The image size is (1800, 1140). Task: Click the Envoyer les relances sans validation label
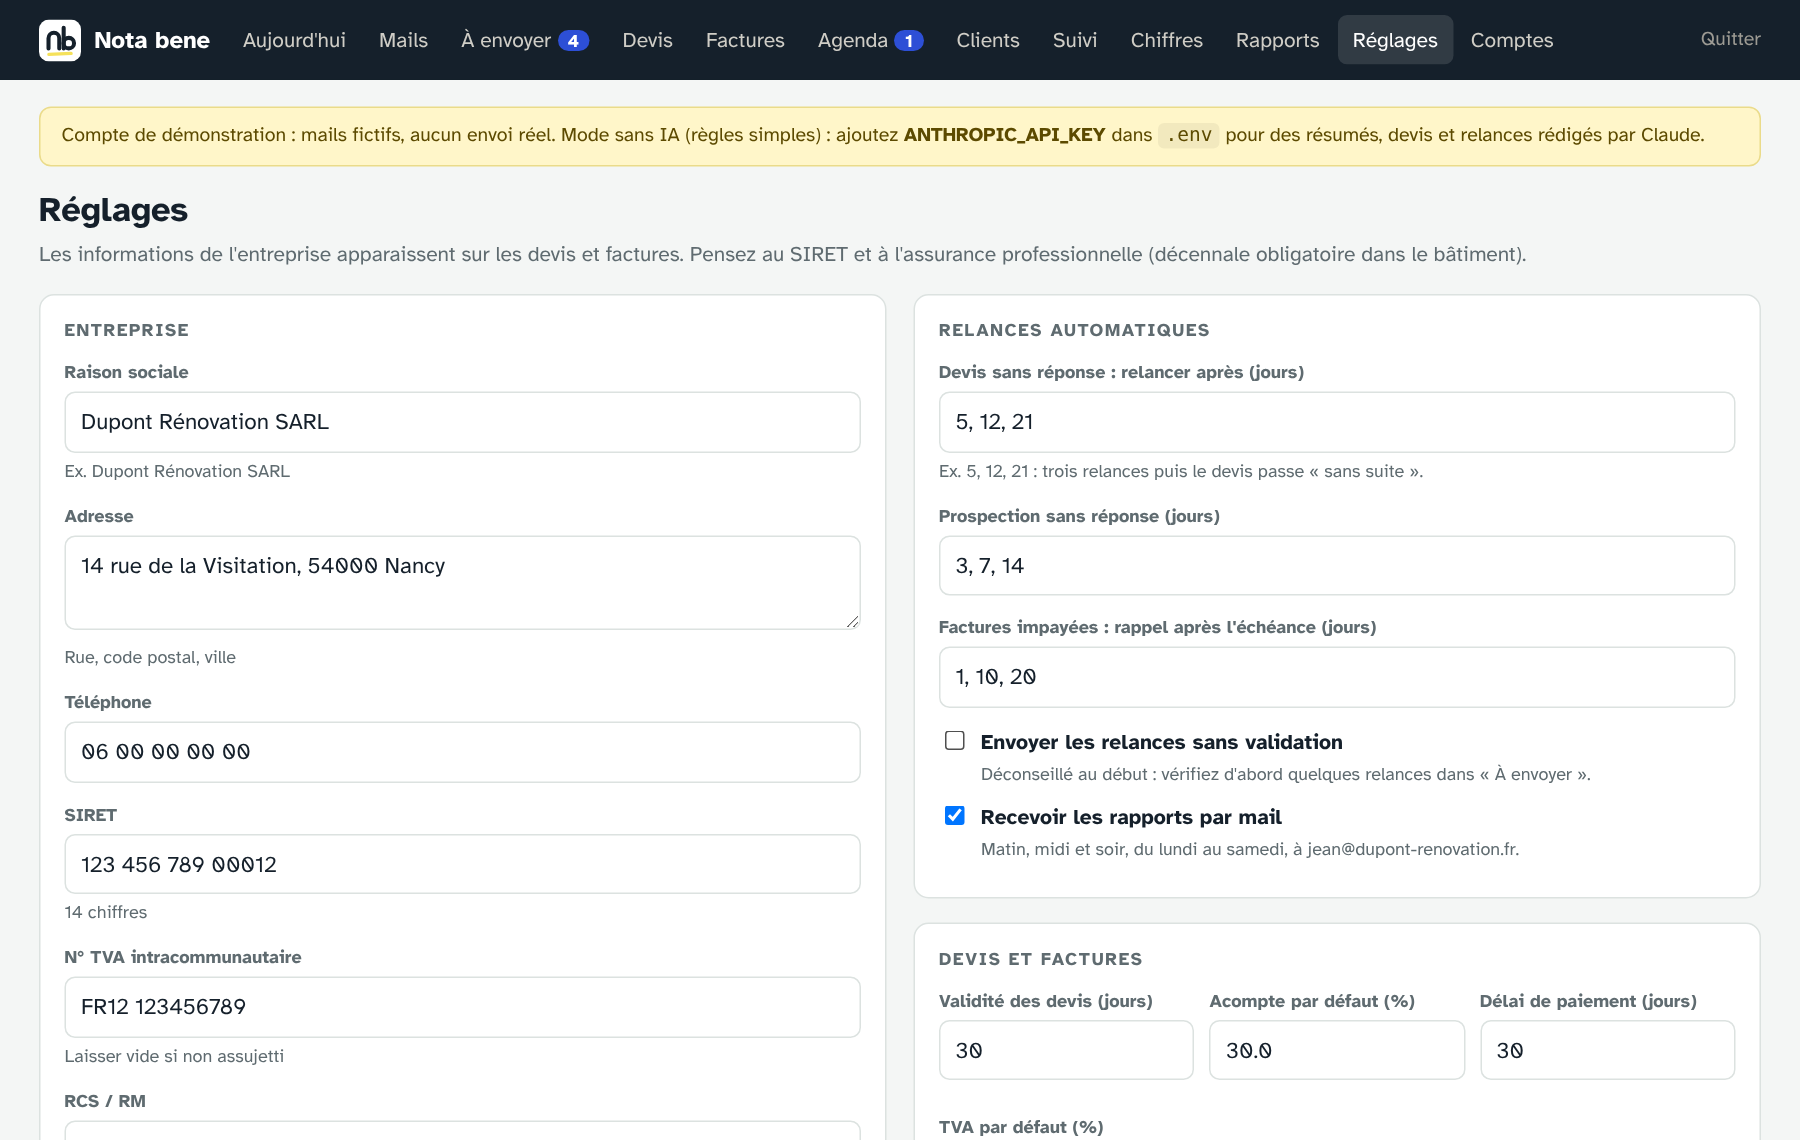point(1161,742)
